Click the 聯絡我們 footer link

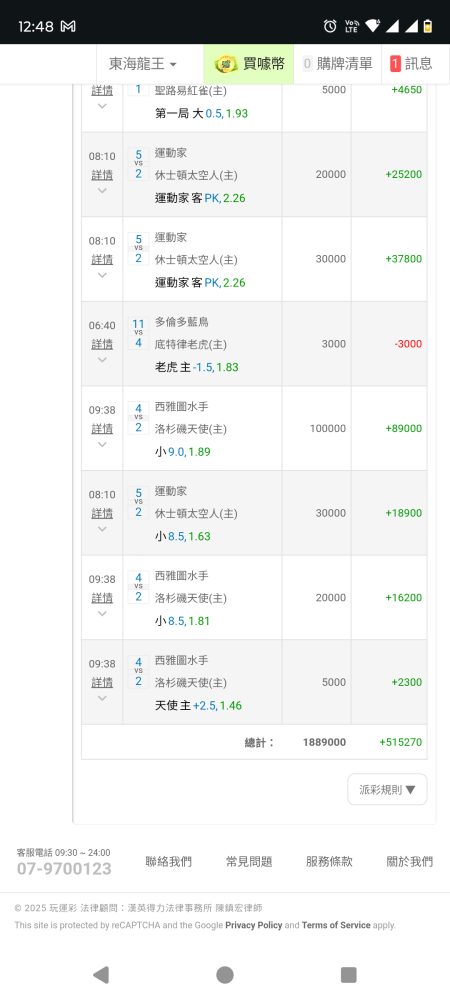coord(169,862)
